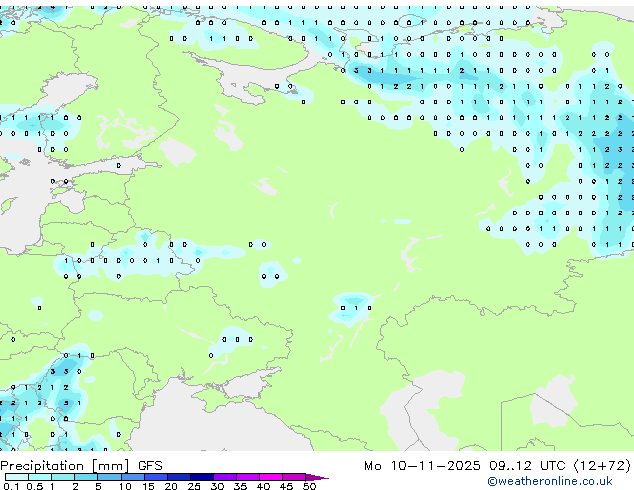Select the 40–45 mm magenta legend swatch
634x490 pixels.
[x=271, y=477]
